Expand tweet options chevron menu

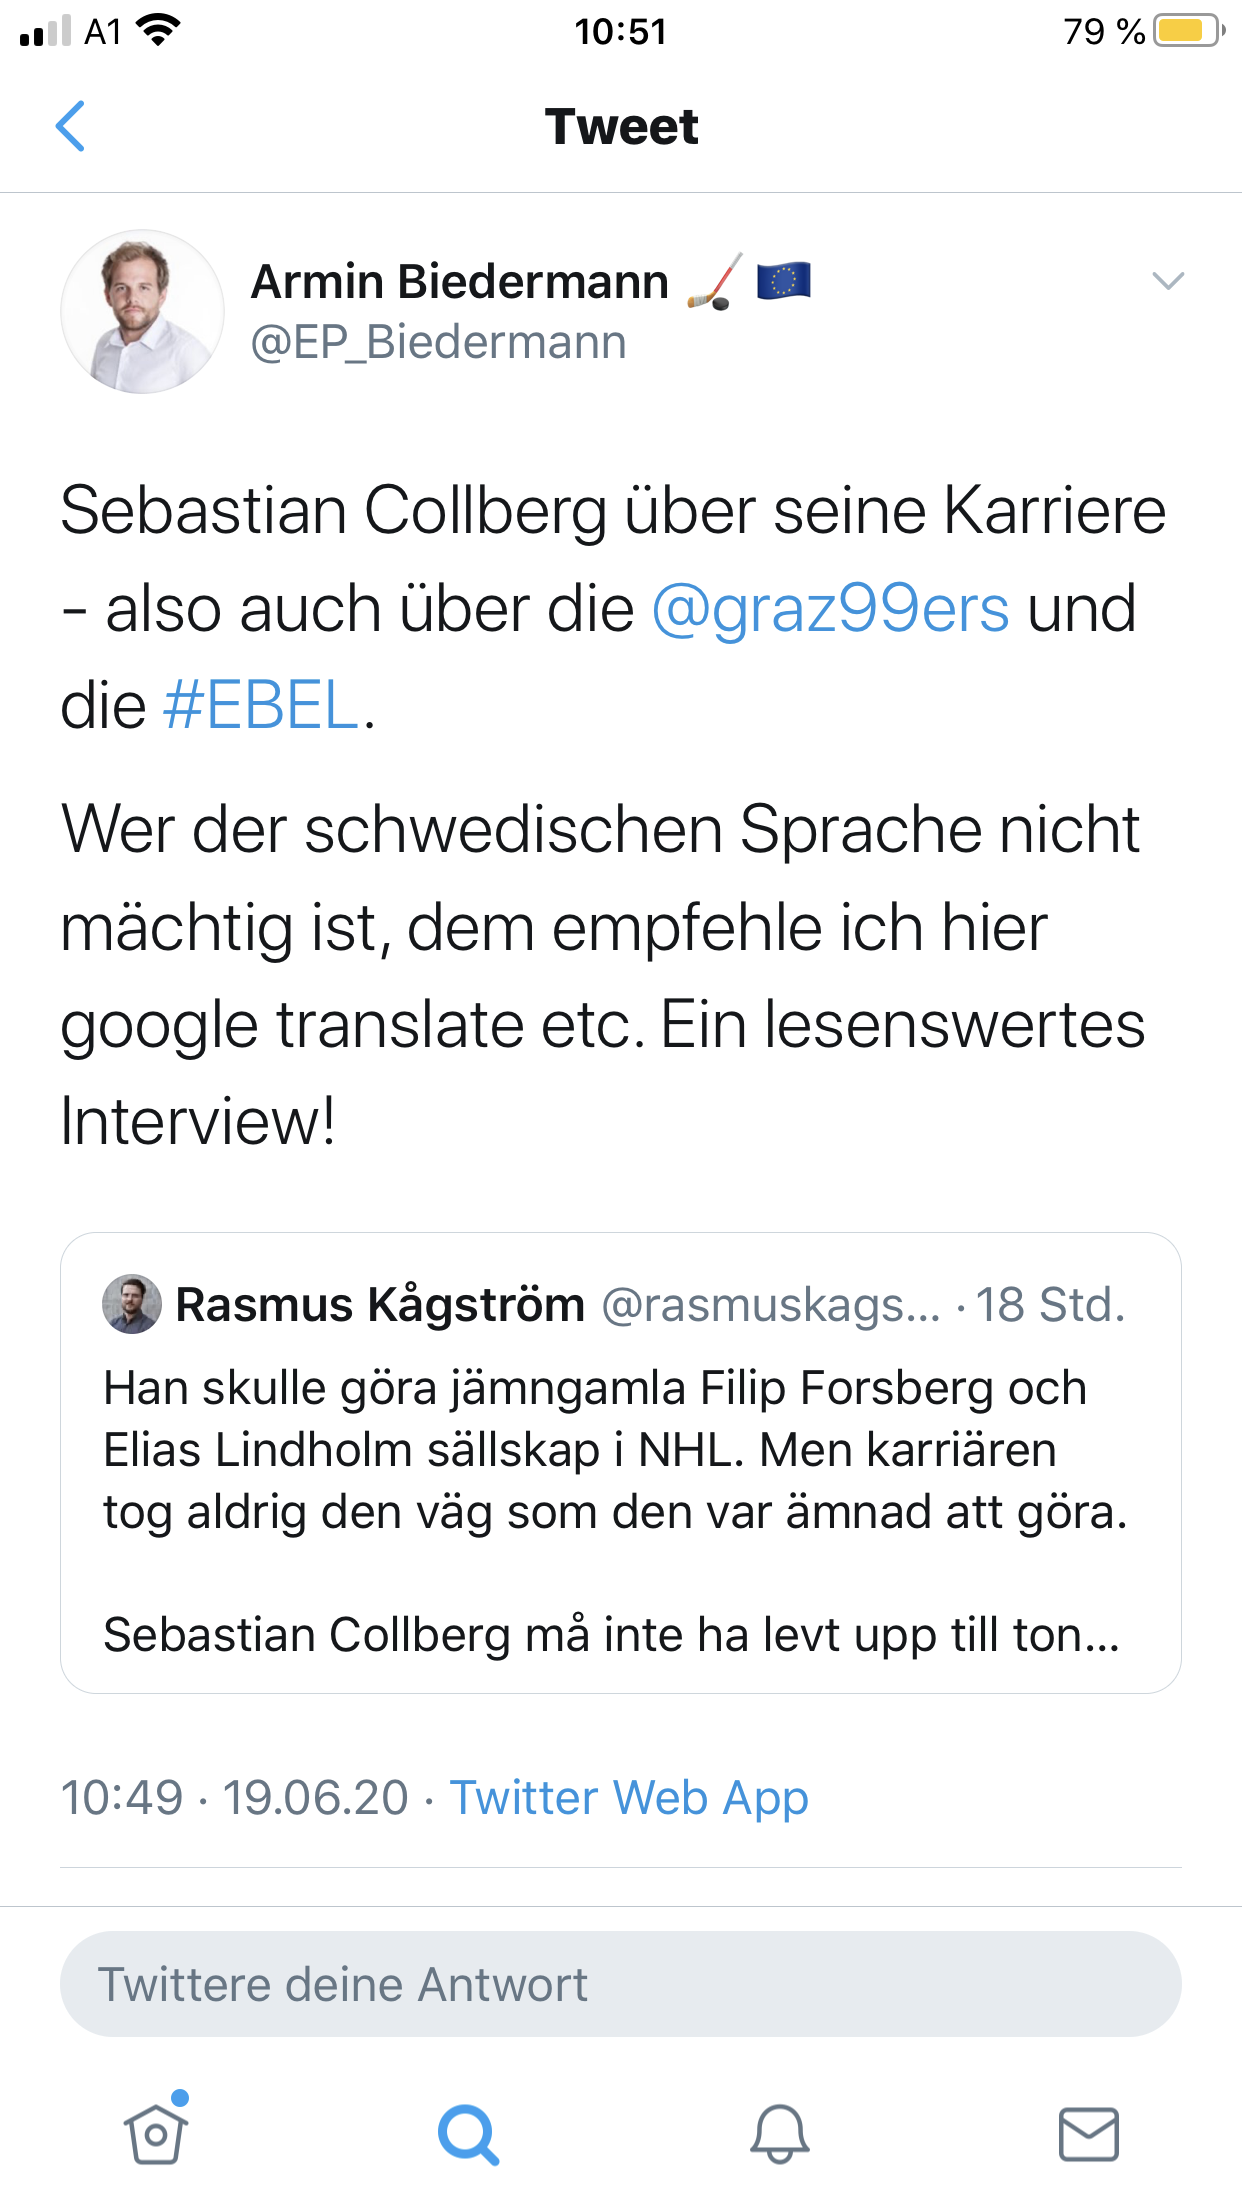[x=1167, y=281]
